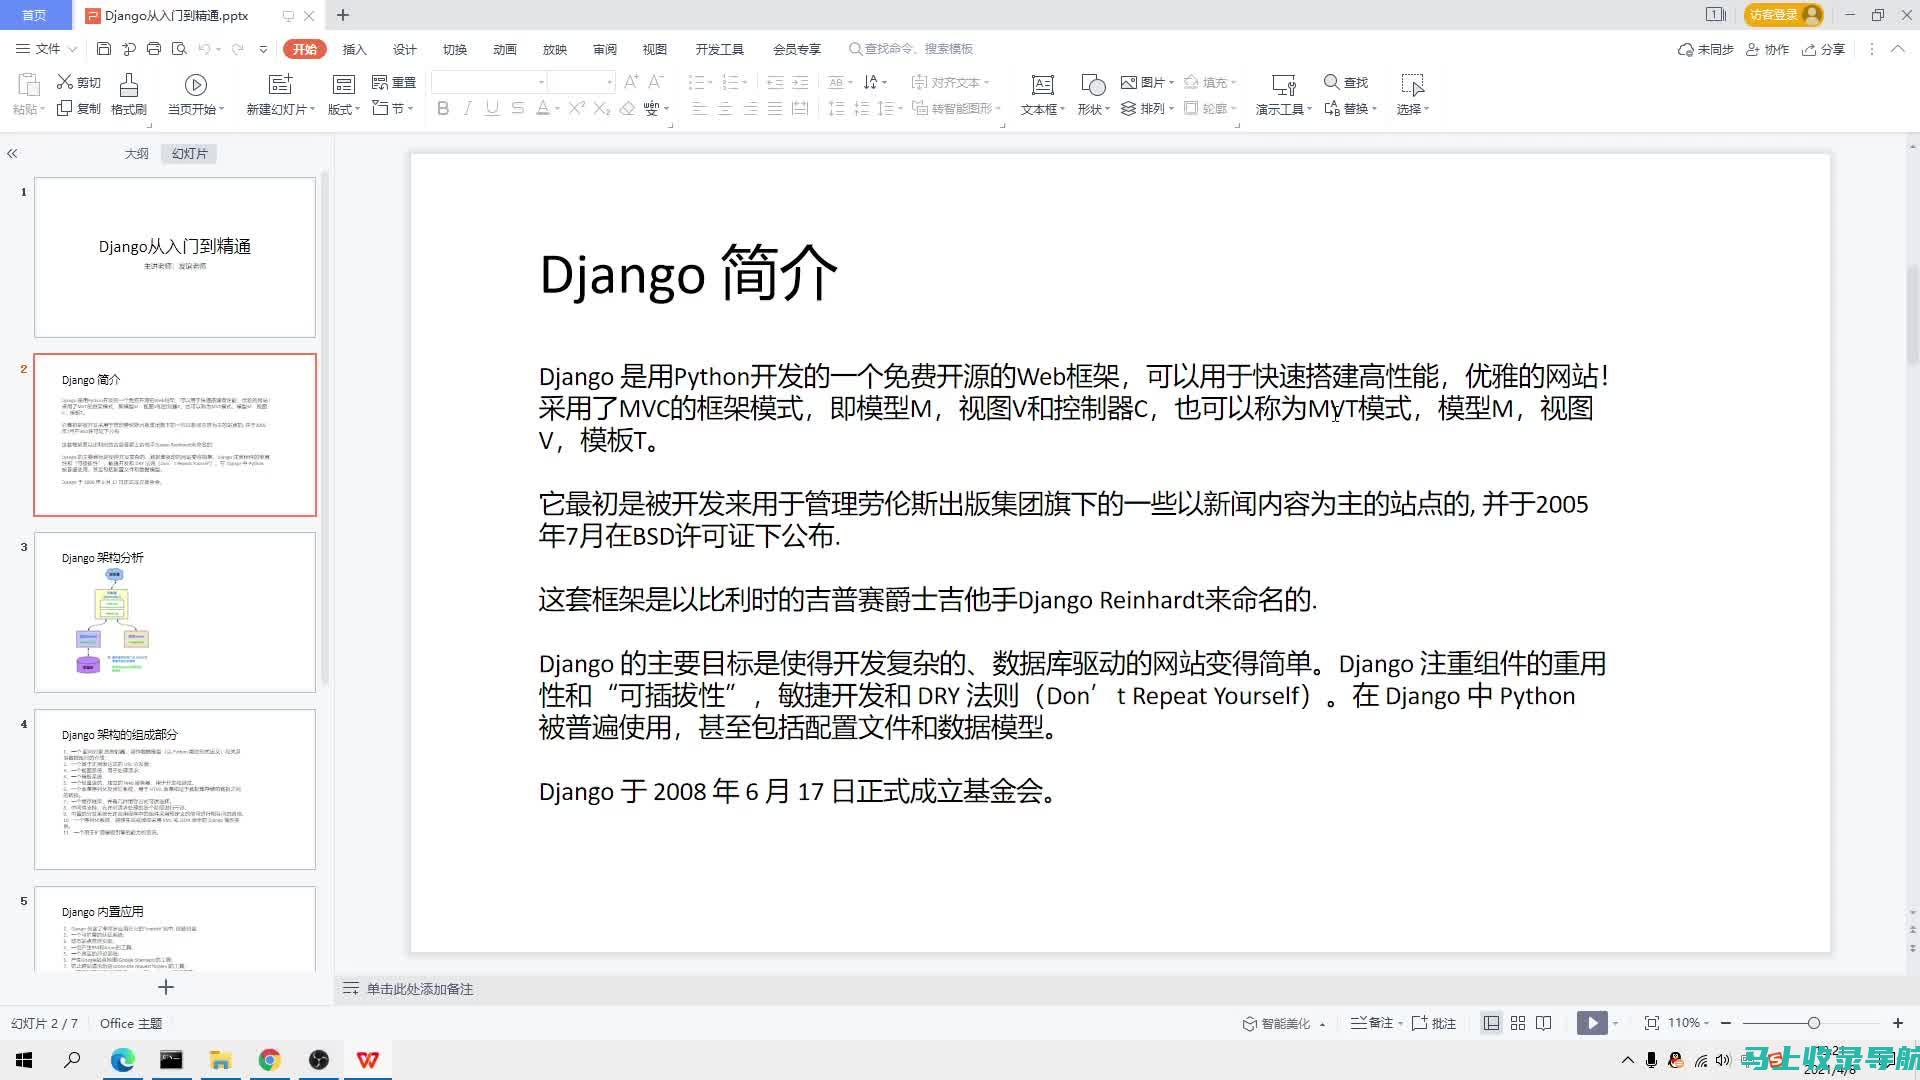Screen dimensions: 1920x1080
Task: Toggle the Notes (备注) pane
Action: tap(1376, 1023)
